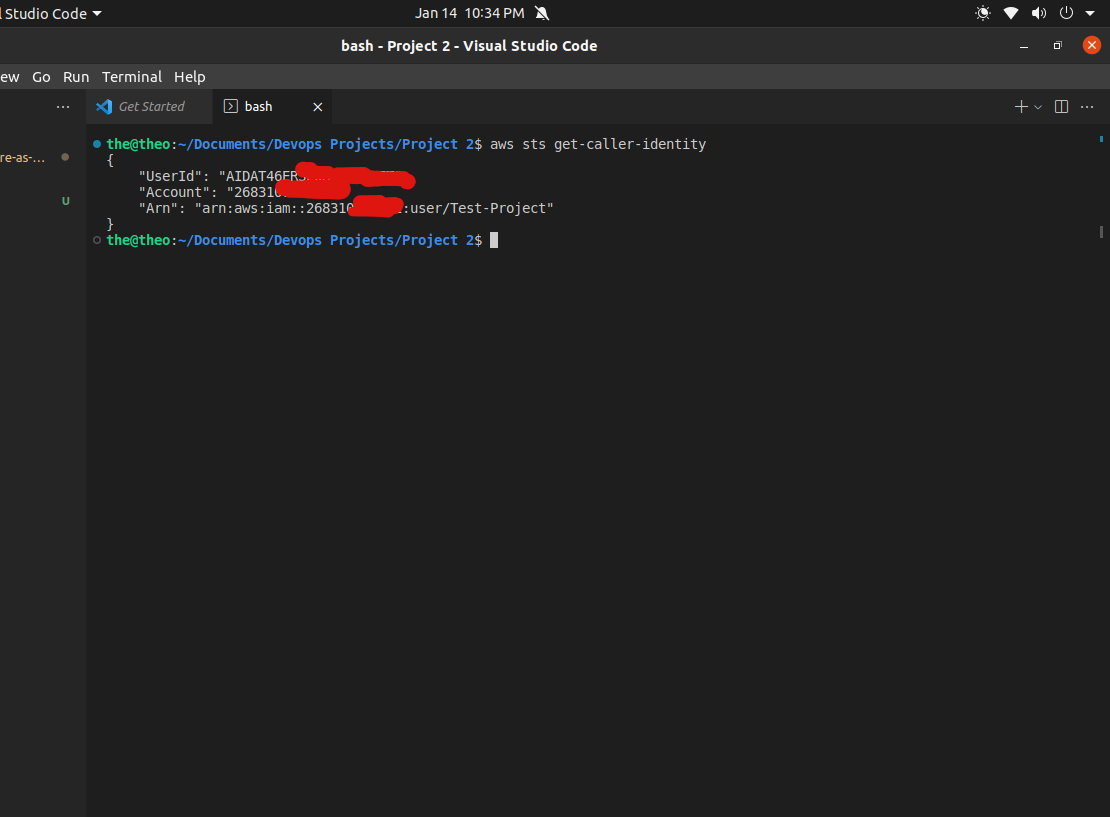Close the bash terminal tab

(318, 107)
